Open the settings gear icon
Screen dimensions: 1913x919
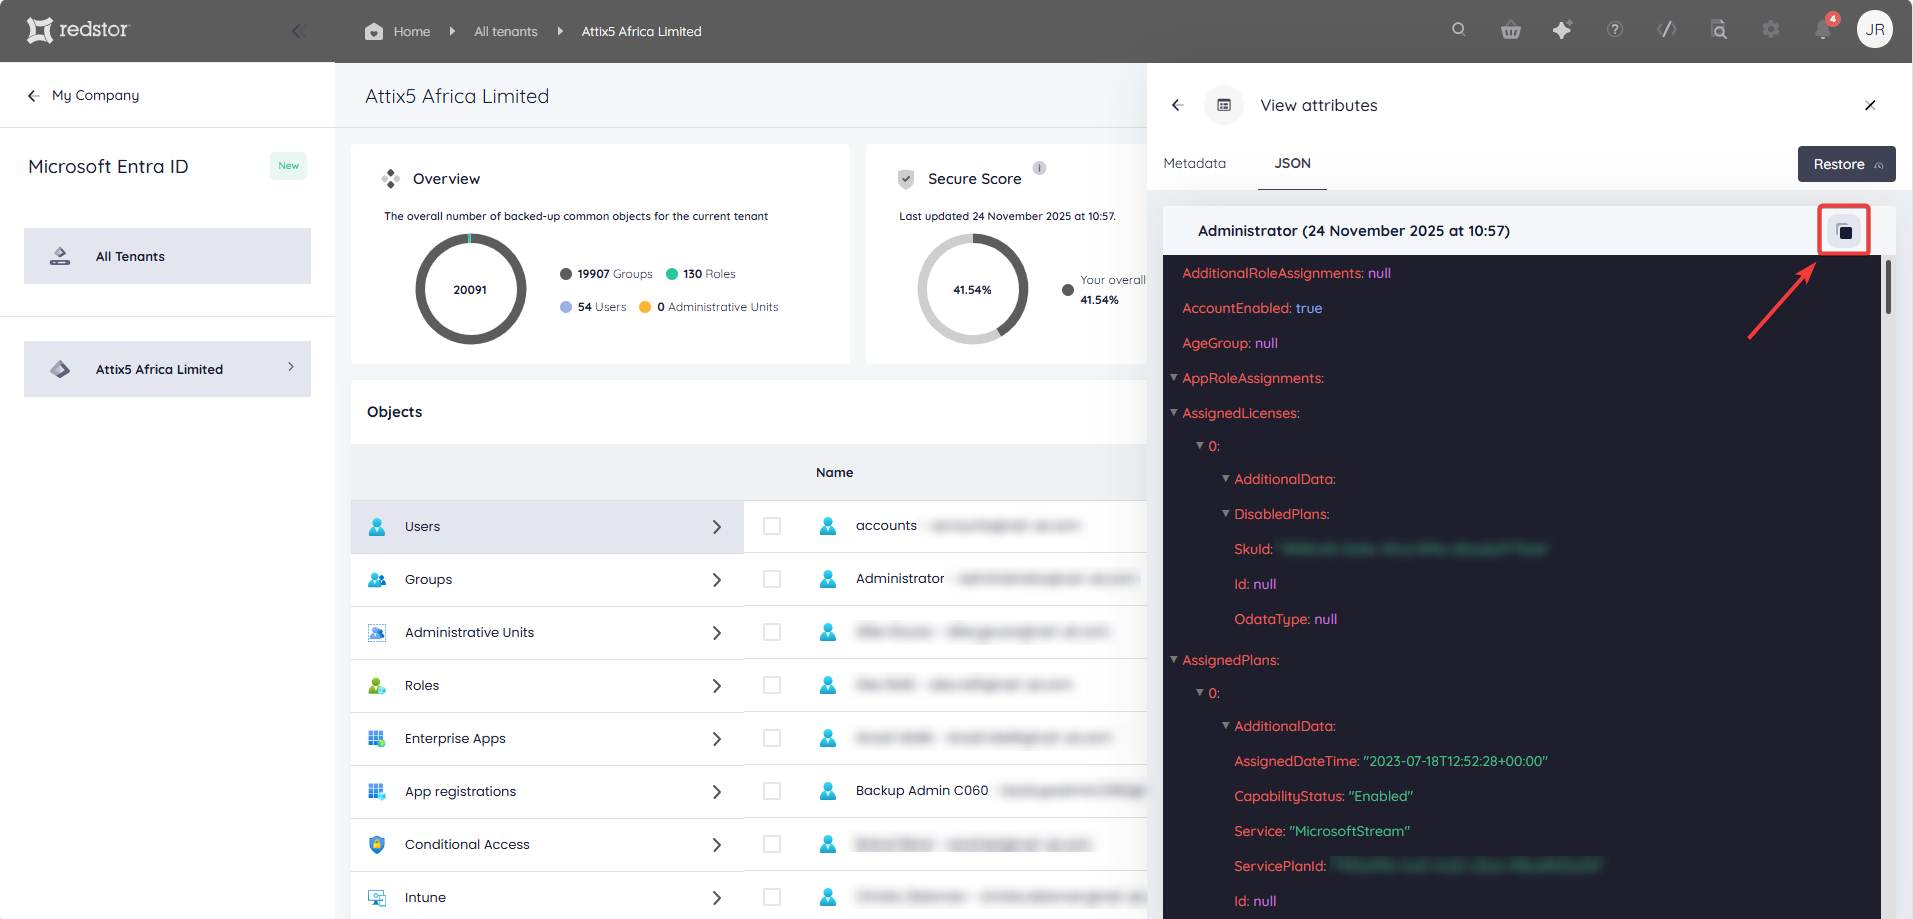1771,30
